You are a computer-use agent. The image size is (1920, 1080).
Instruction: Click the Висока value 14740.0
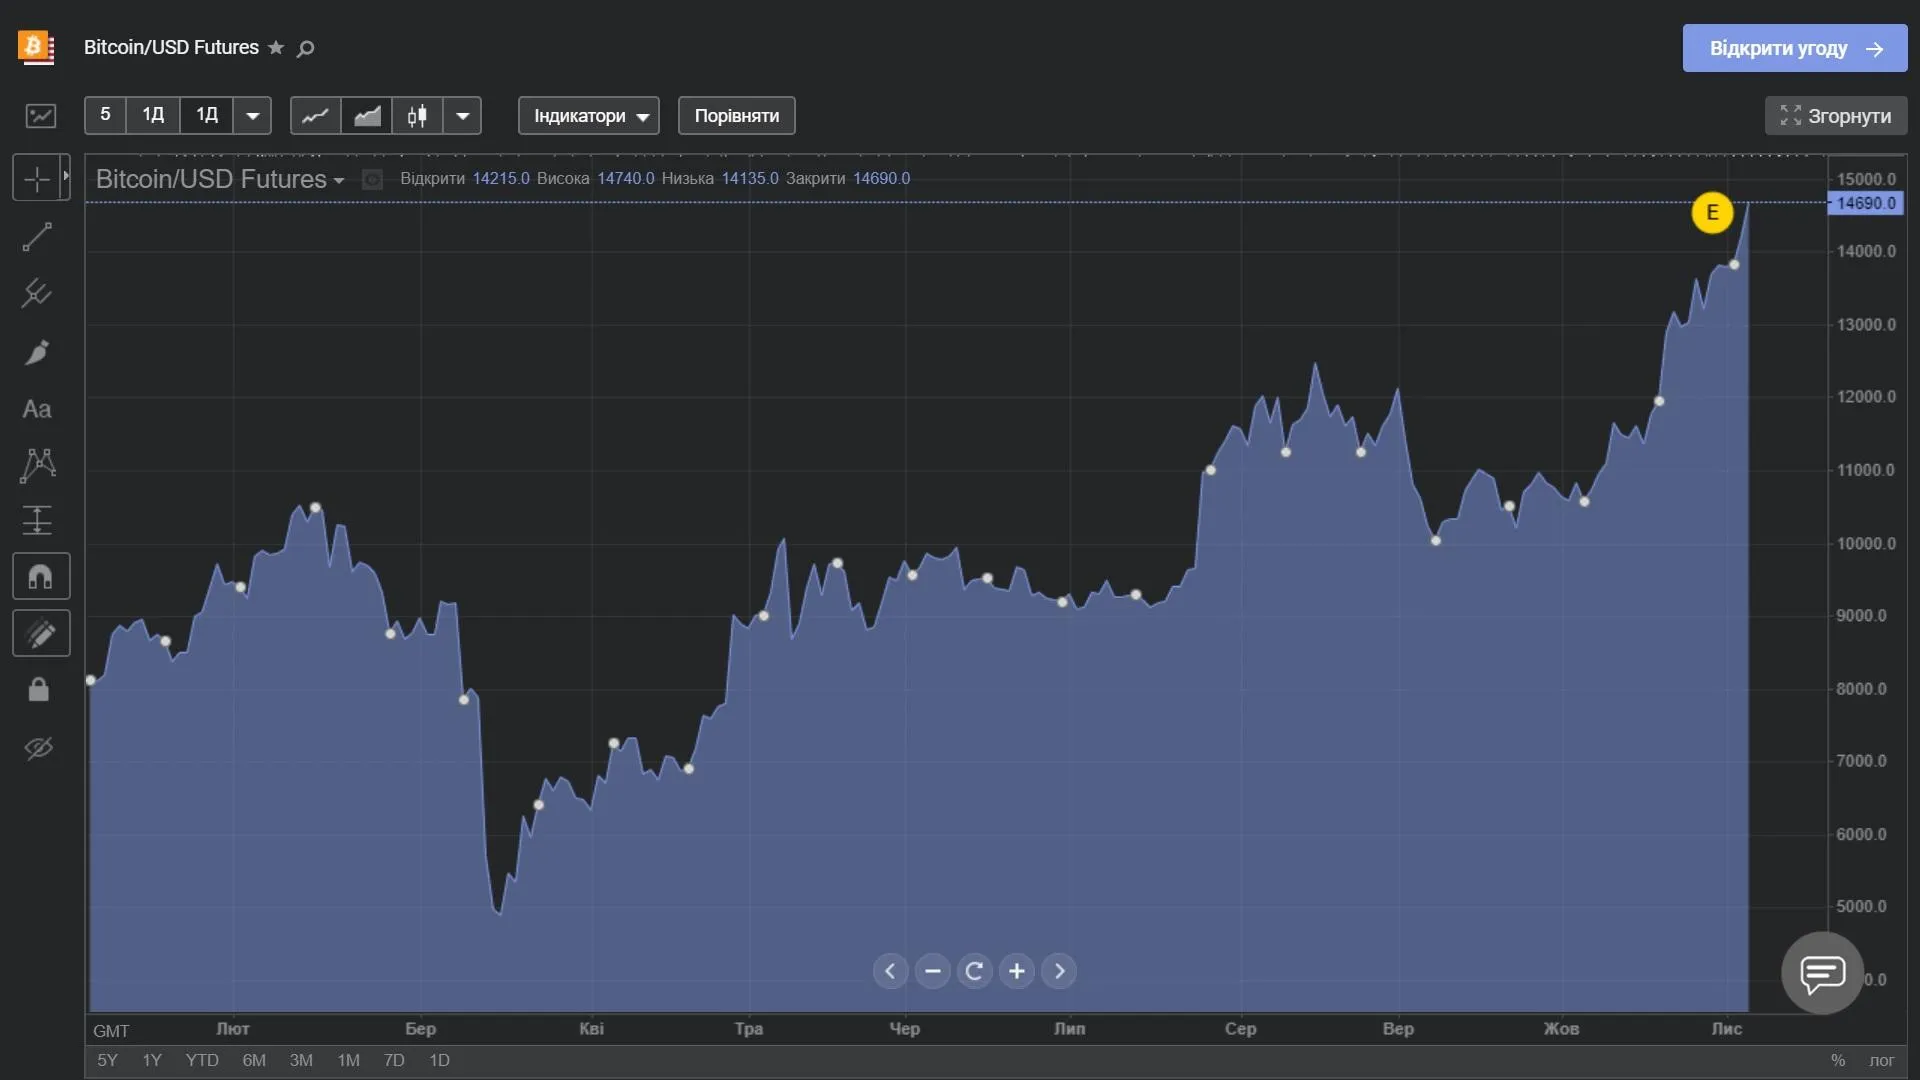626,179
